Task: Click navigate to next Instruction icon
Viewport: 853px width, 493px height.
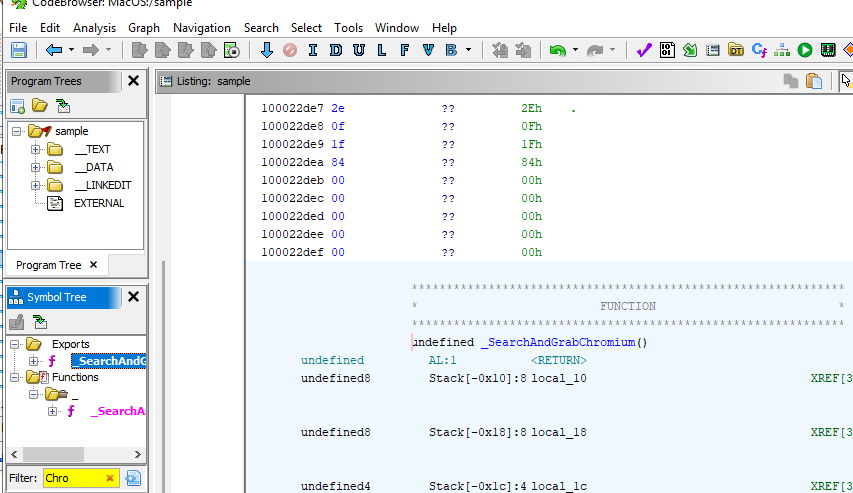Action: click(312, 50)
